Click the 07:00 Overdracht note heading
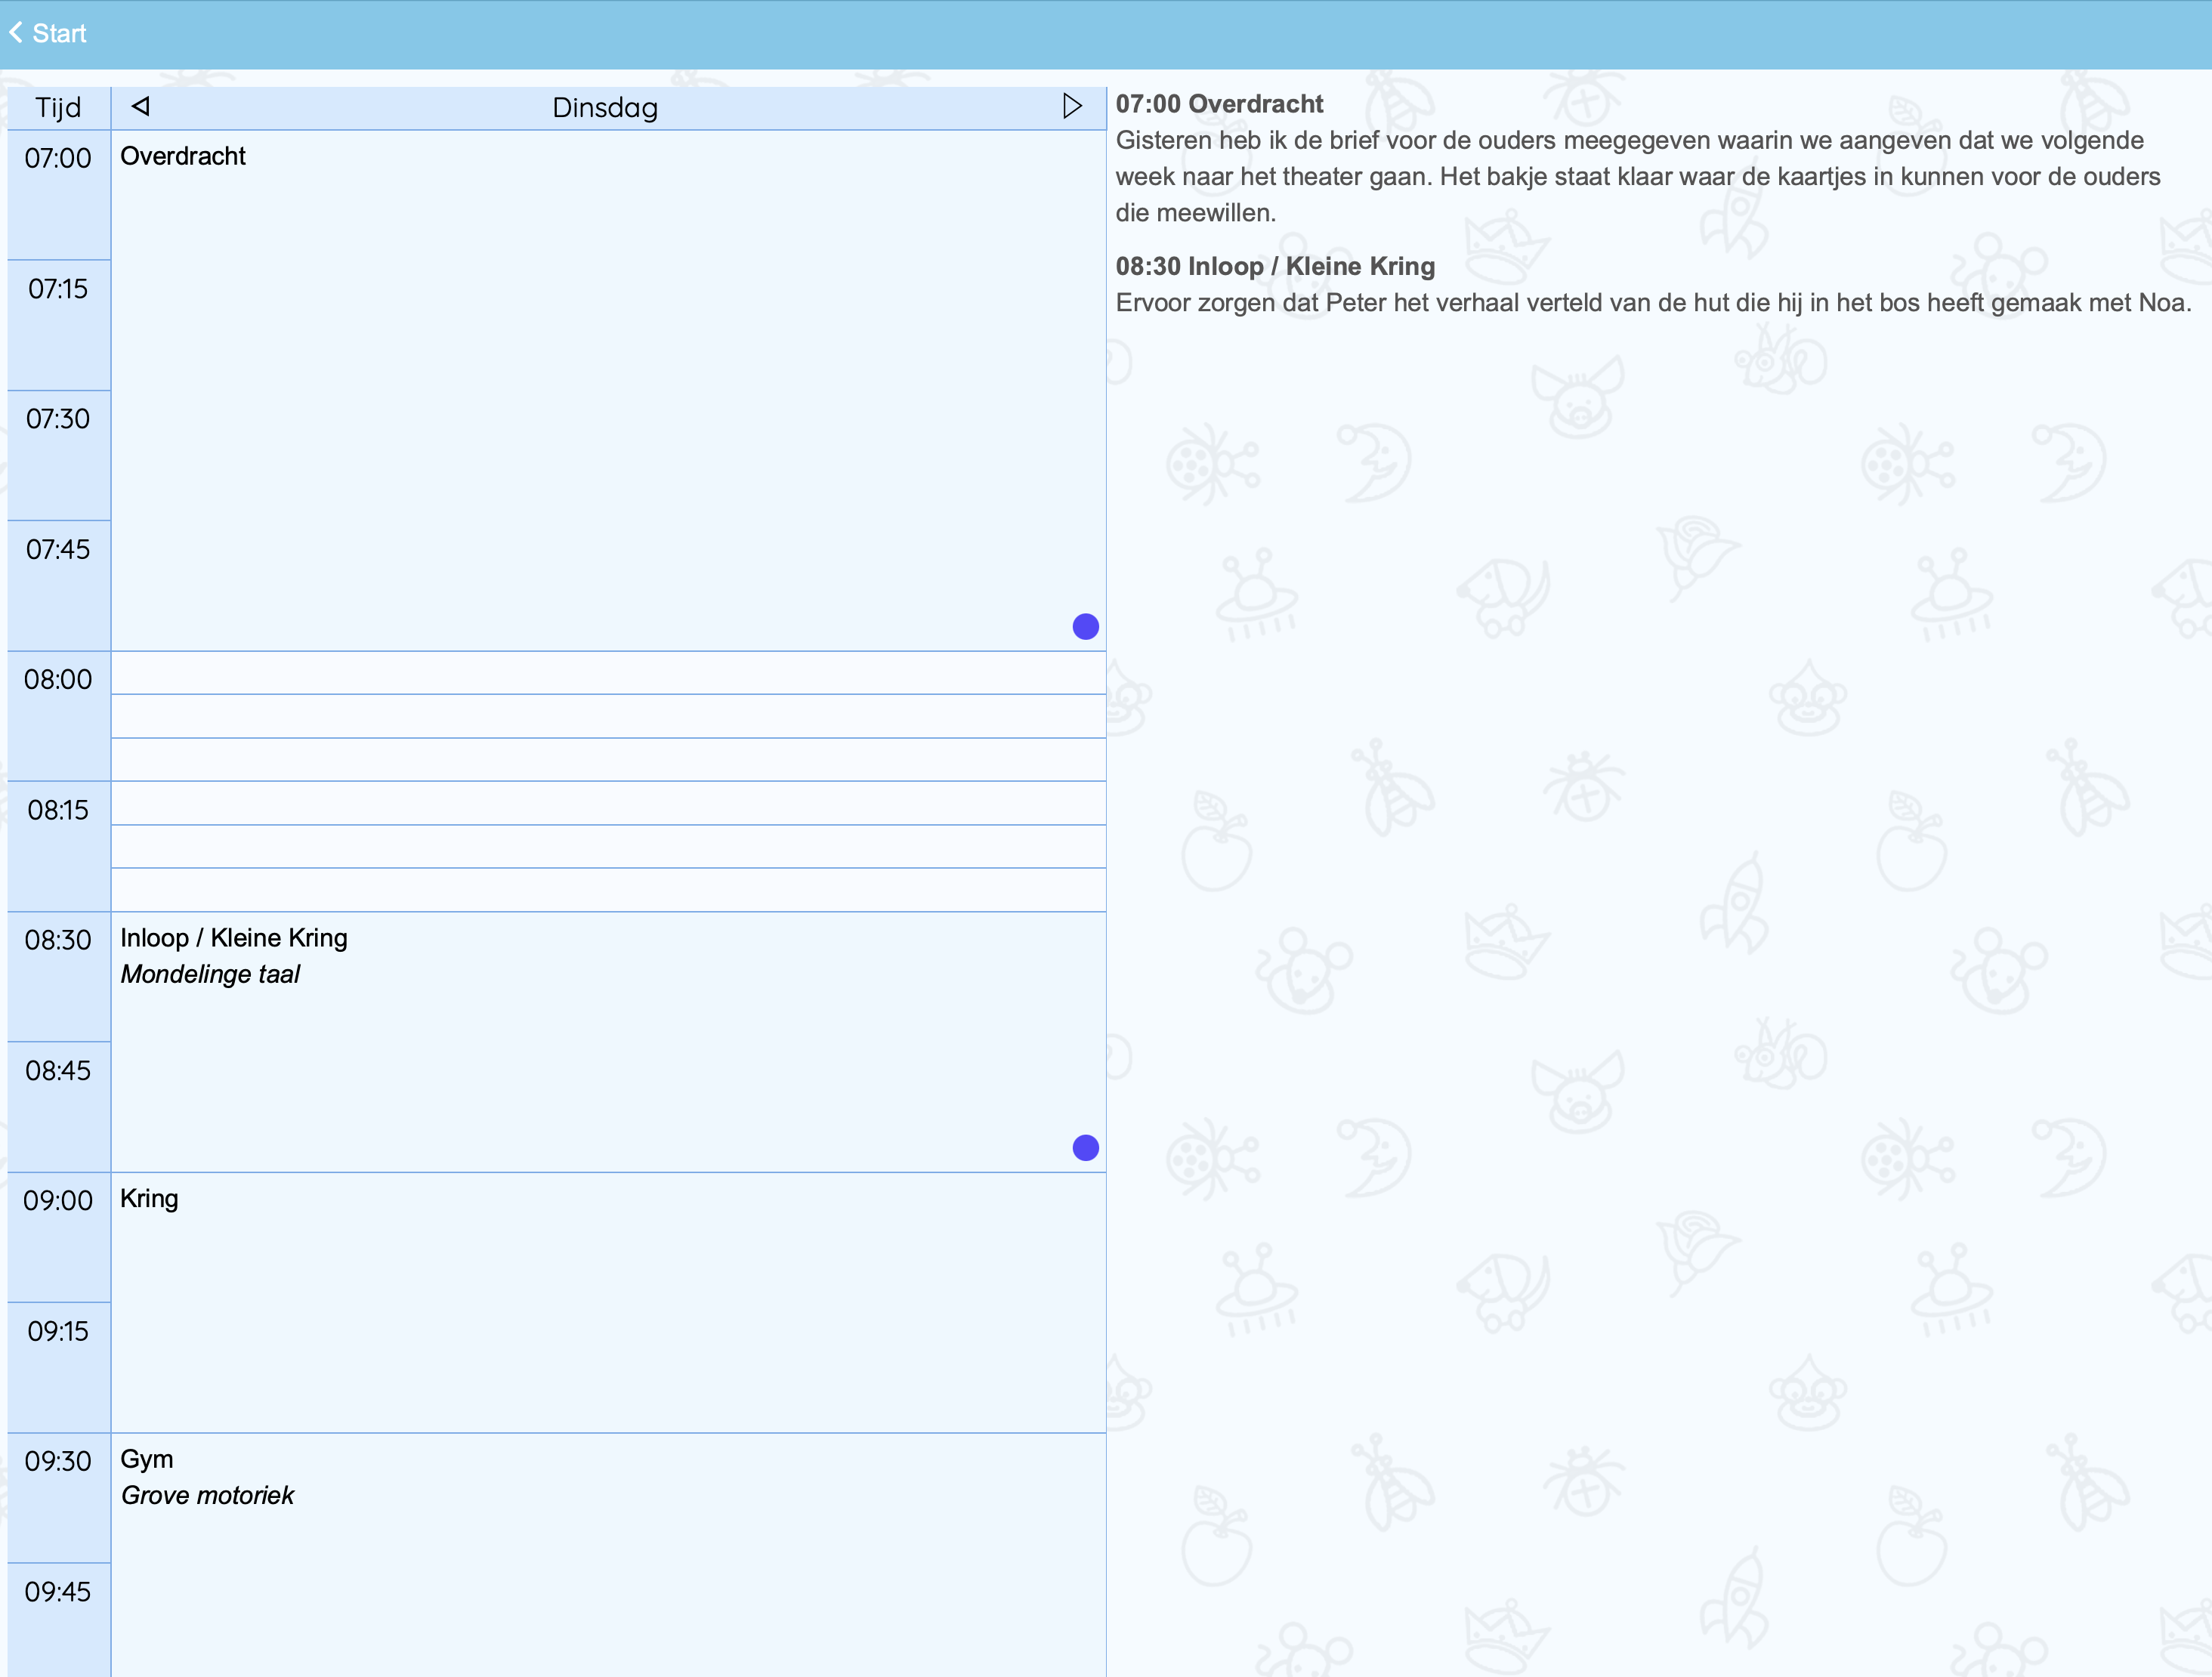This screenshot has width=2212, height=1677. pos(1219,104)
